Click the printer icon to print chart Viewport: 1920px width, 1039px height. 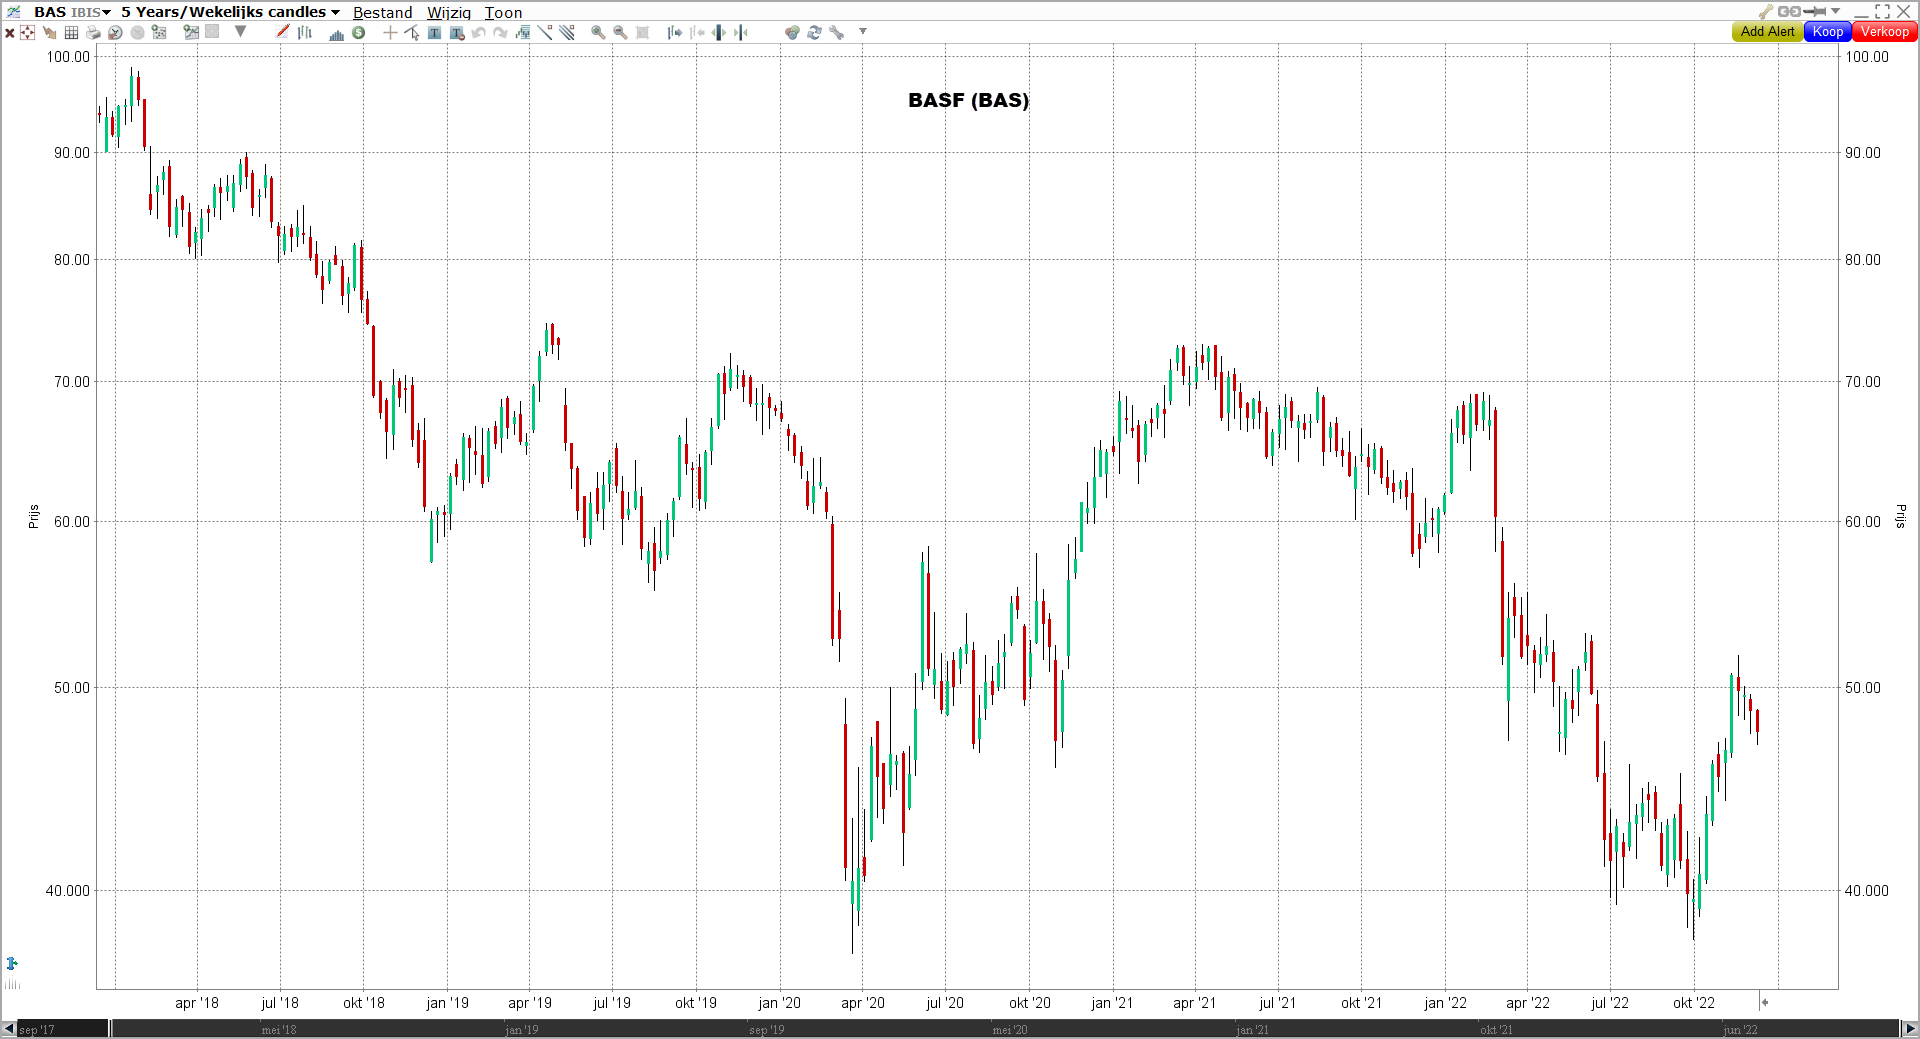(93, 32)
